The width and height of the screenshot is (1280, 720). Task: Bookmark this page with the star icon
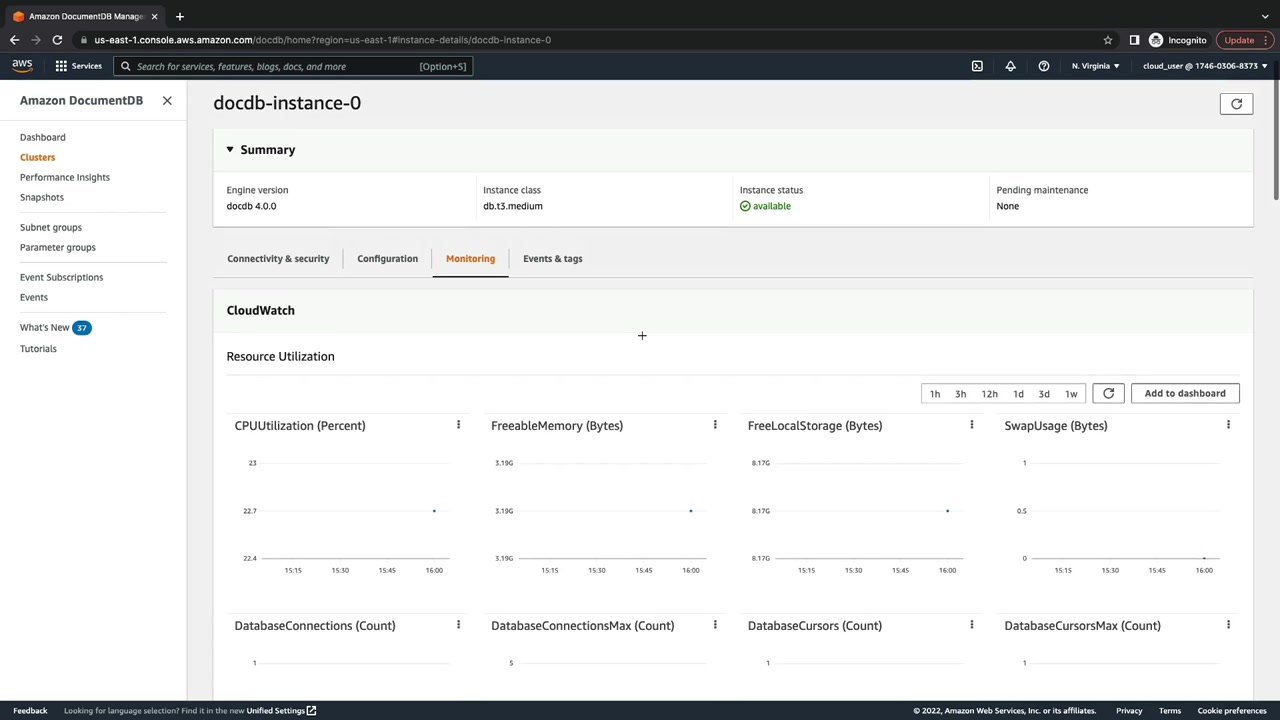[x=1108, y=40]
